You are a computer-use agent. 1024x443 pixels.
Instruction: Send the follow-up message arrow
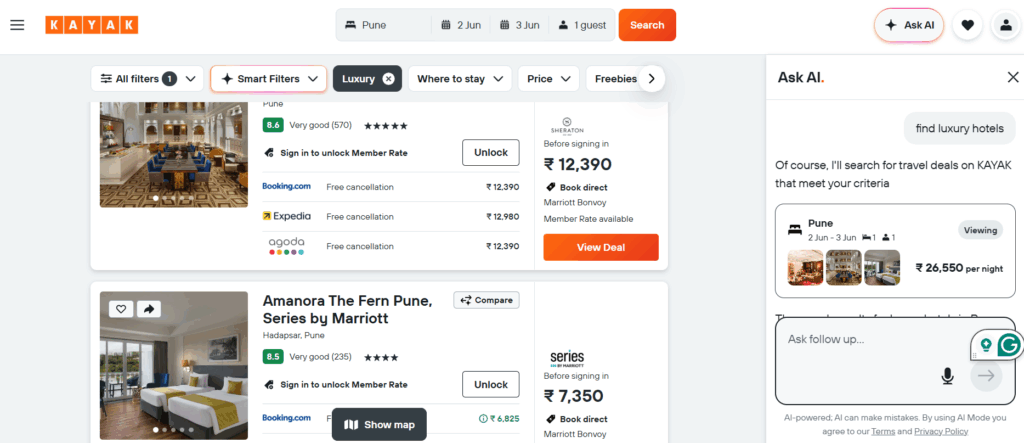pyautogui.click(x=986, y=376)
